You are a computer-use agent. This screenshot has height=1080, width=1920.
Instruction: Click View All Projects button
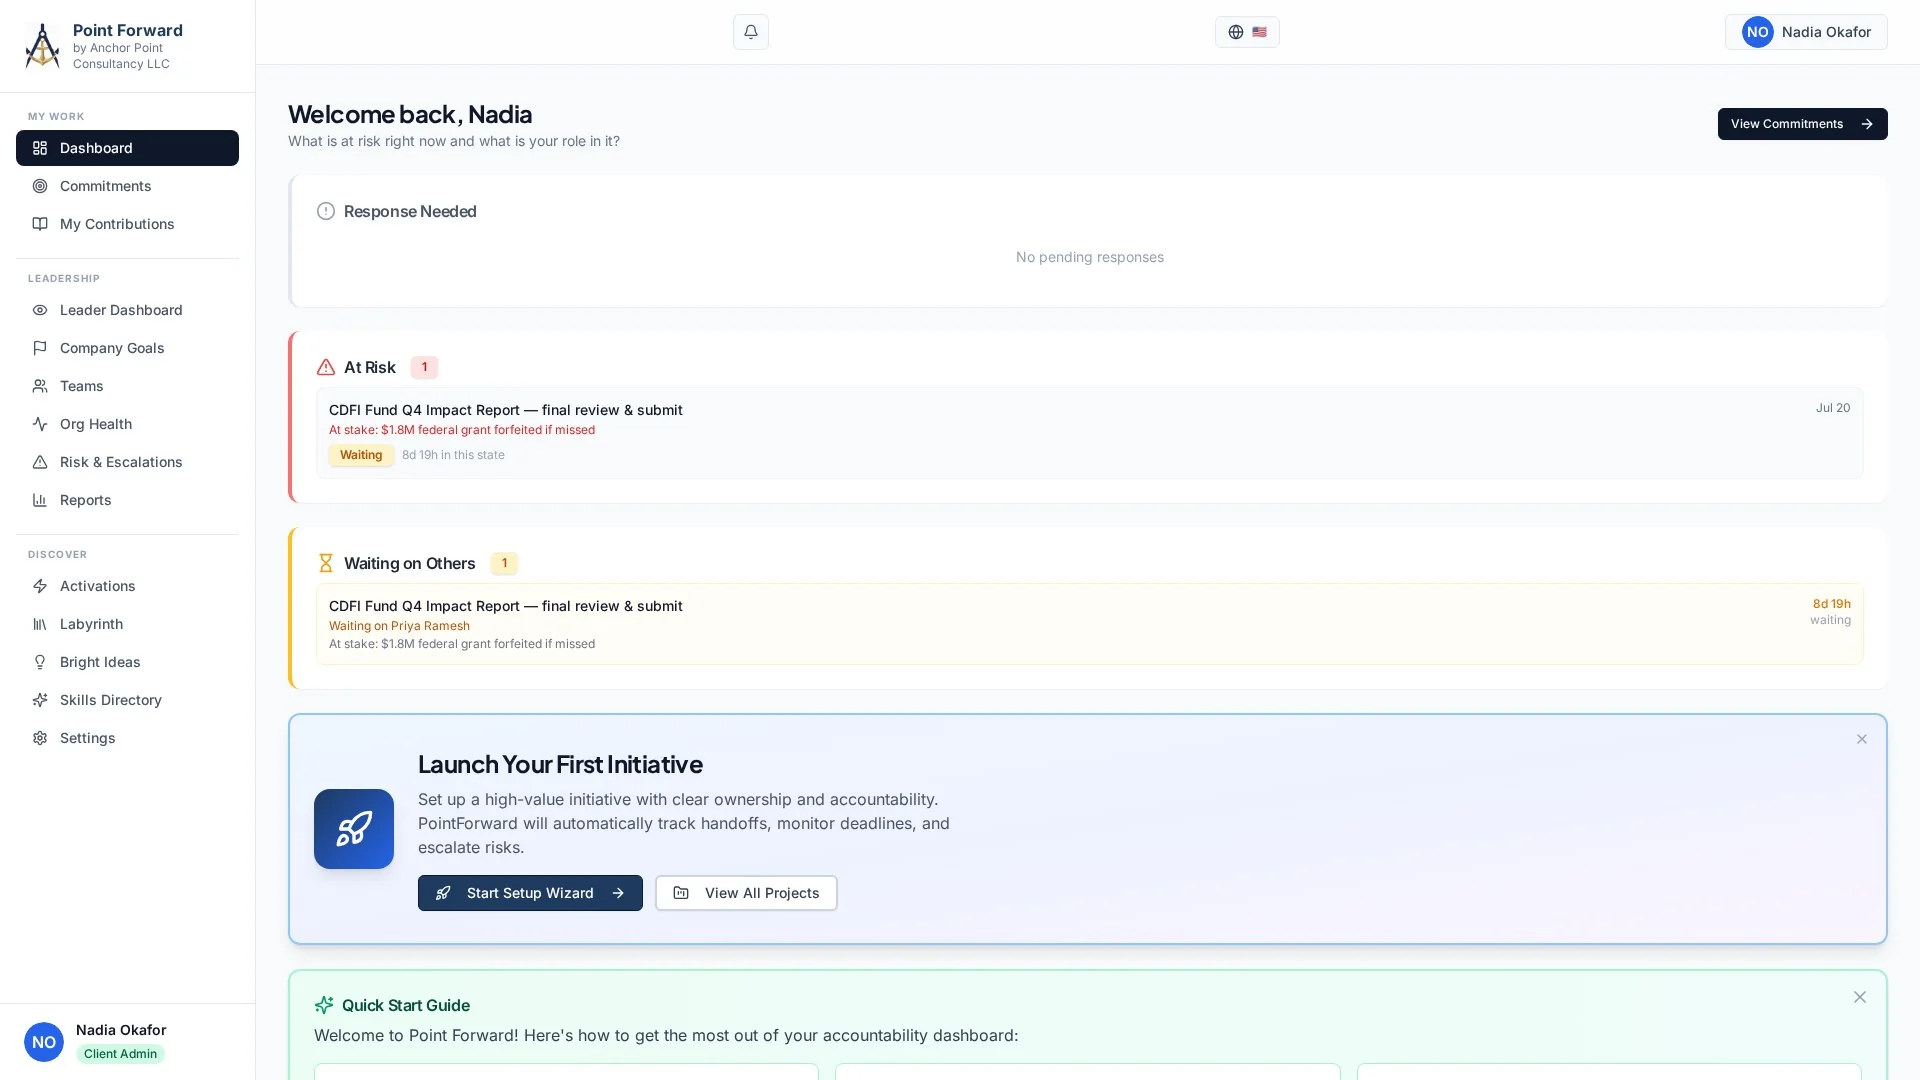(x=746, y=893)
